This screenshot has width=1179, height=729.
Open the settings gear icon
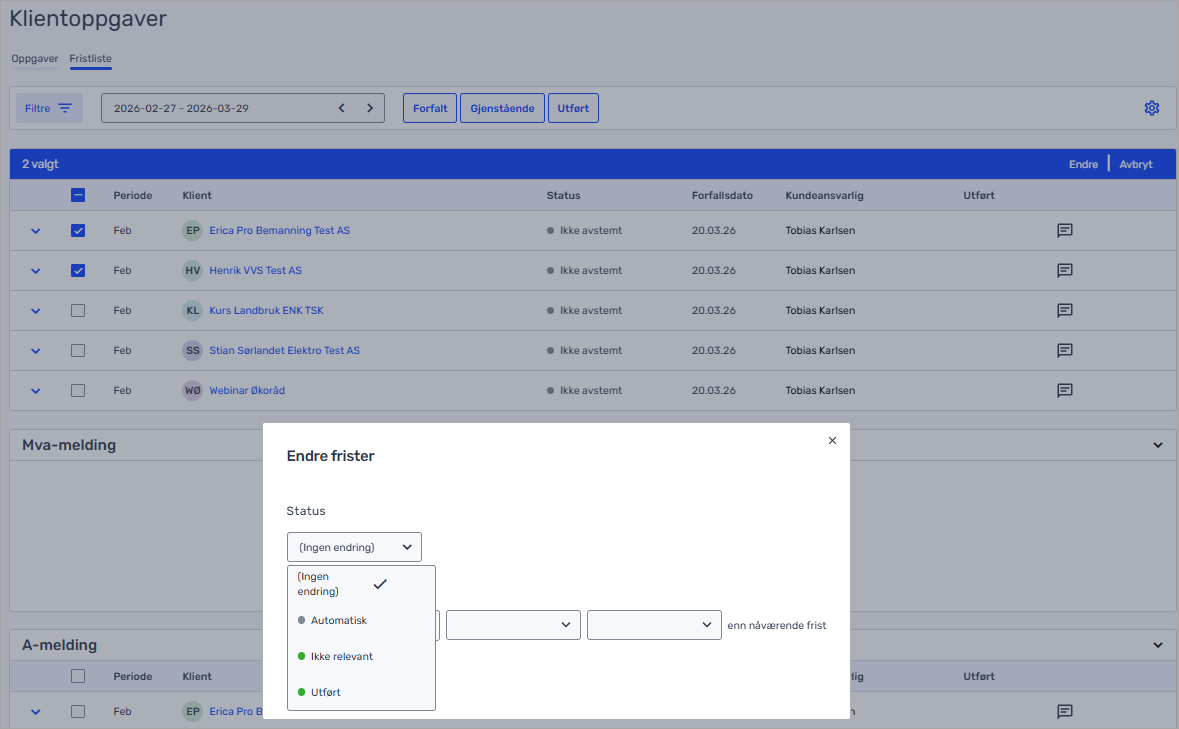1151,108
